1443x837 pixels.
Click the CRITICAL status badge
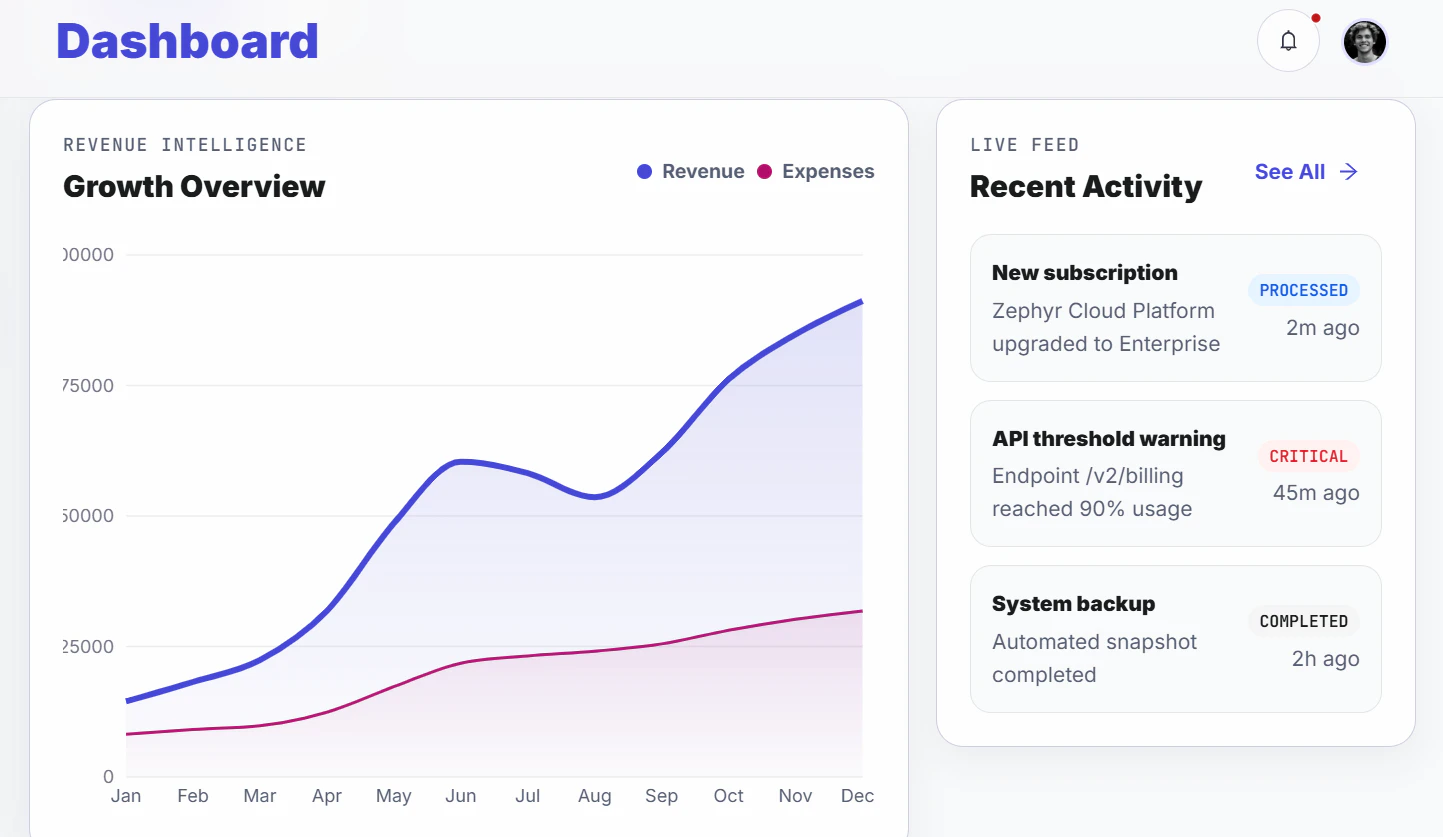(1309, 456)
